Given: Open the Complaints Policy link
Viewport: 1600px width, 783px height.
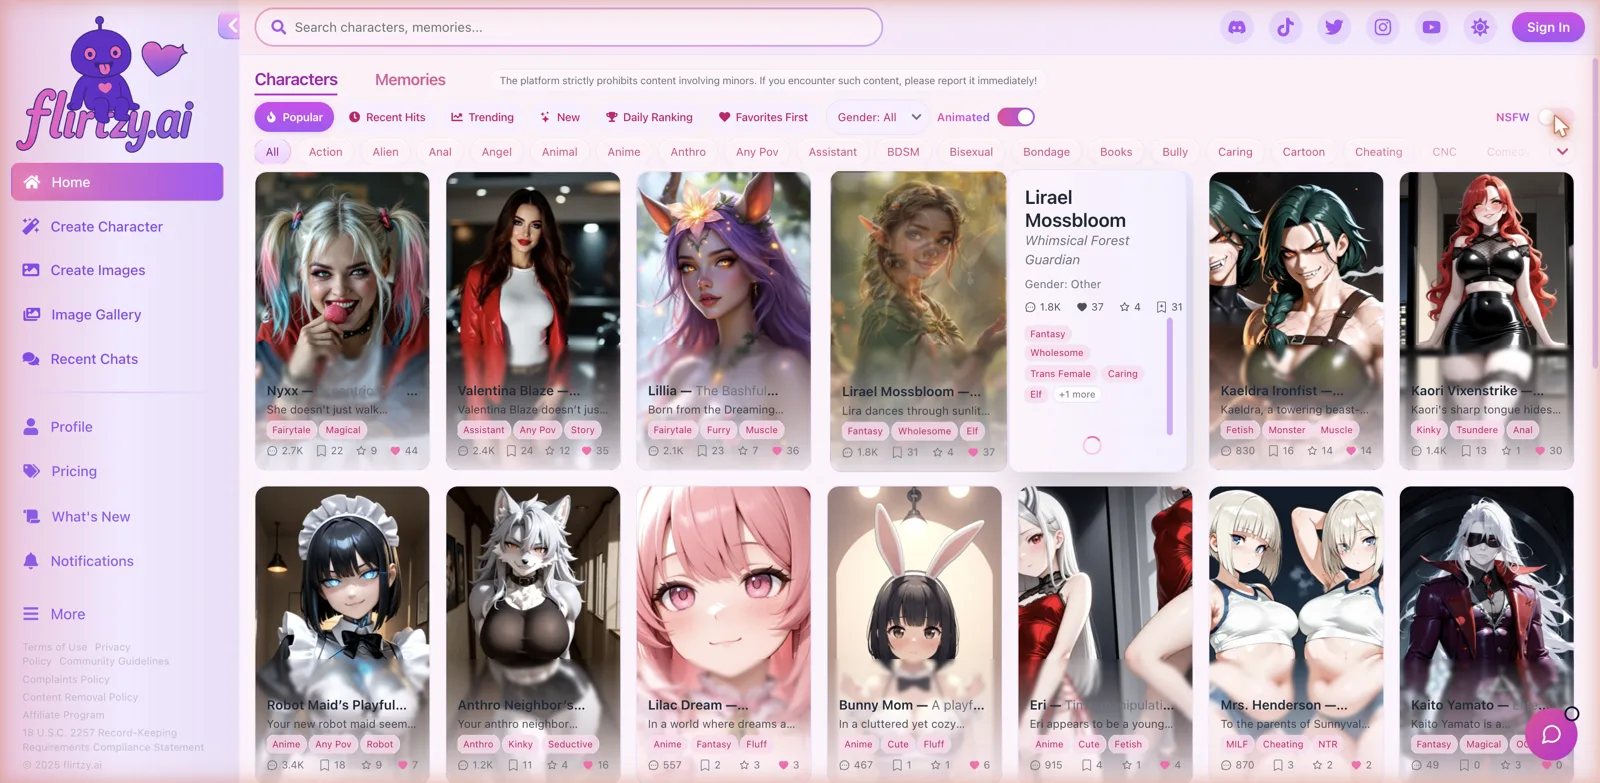Looking at the screenshot, I should click(x=66, y=679).
